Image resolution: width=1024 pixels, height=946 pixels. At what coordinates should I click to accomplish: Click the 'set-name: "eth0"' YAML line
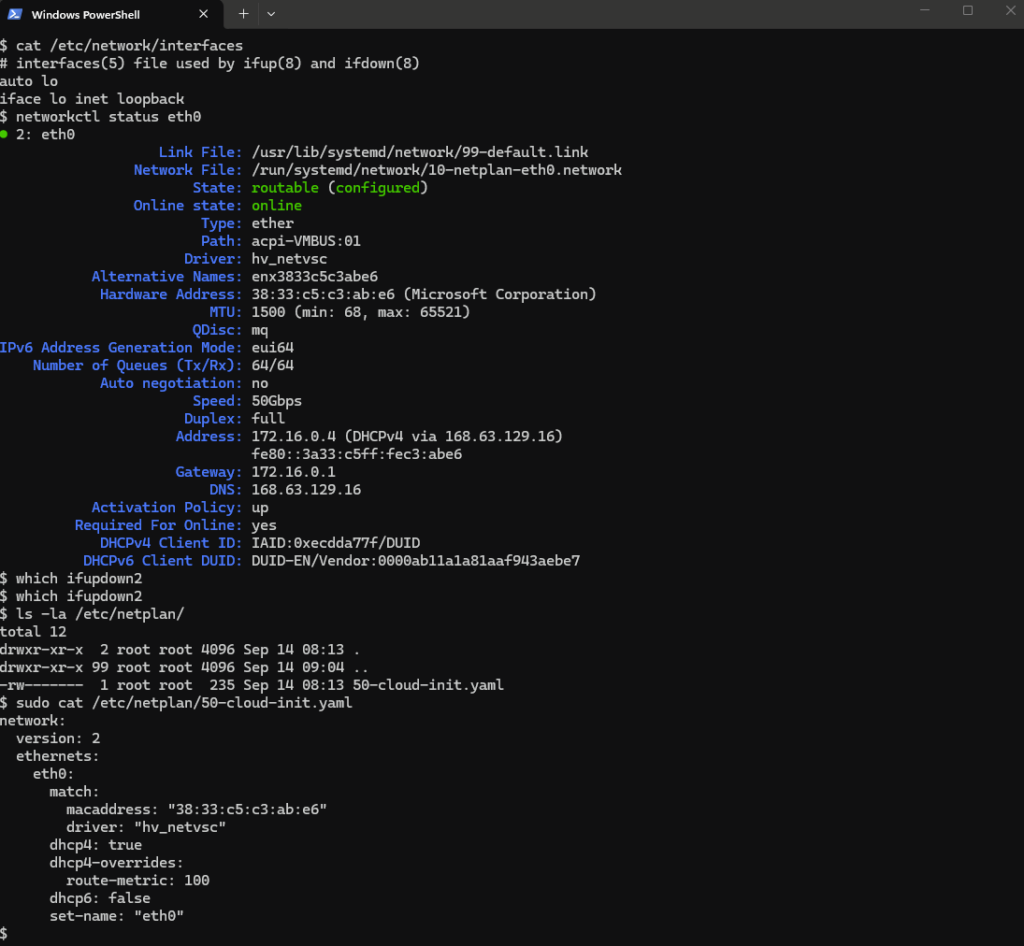pos(117,916)
